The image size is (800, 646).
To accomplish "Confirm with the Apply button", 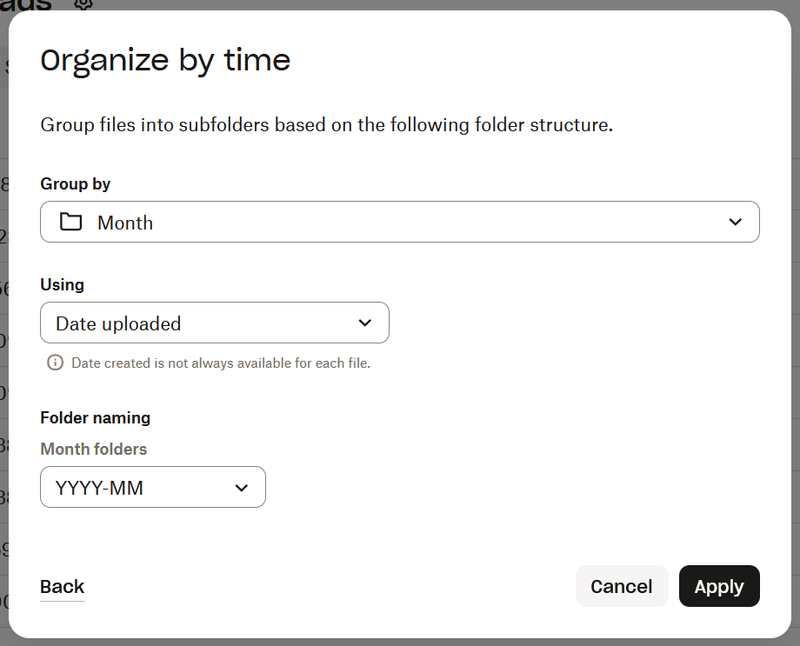I will click(x=719, y=587).
